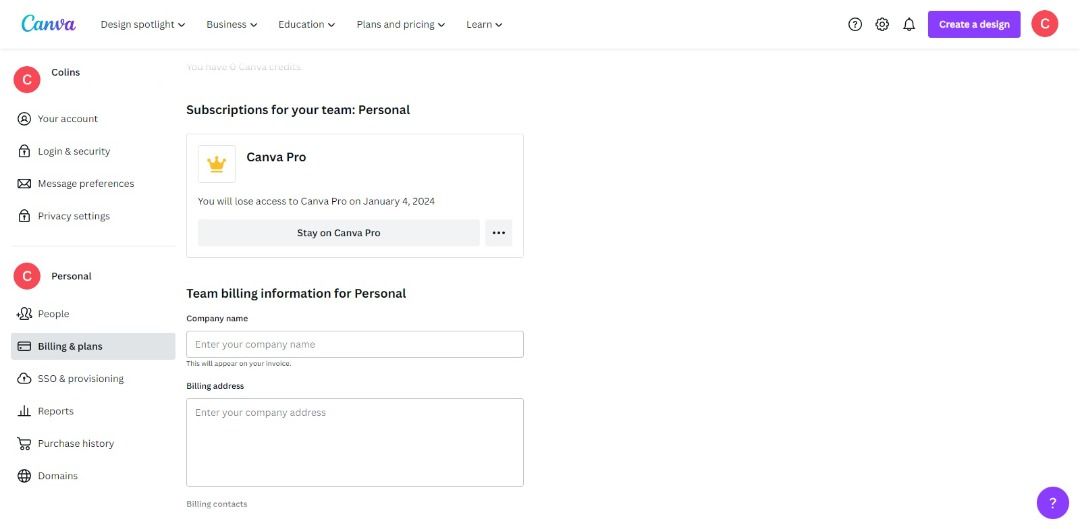The height and width of the screenshot is (529, 1080).
Task: Expand the Plans and pricing menu
Action: [x=401, y=24]
